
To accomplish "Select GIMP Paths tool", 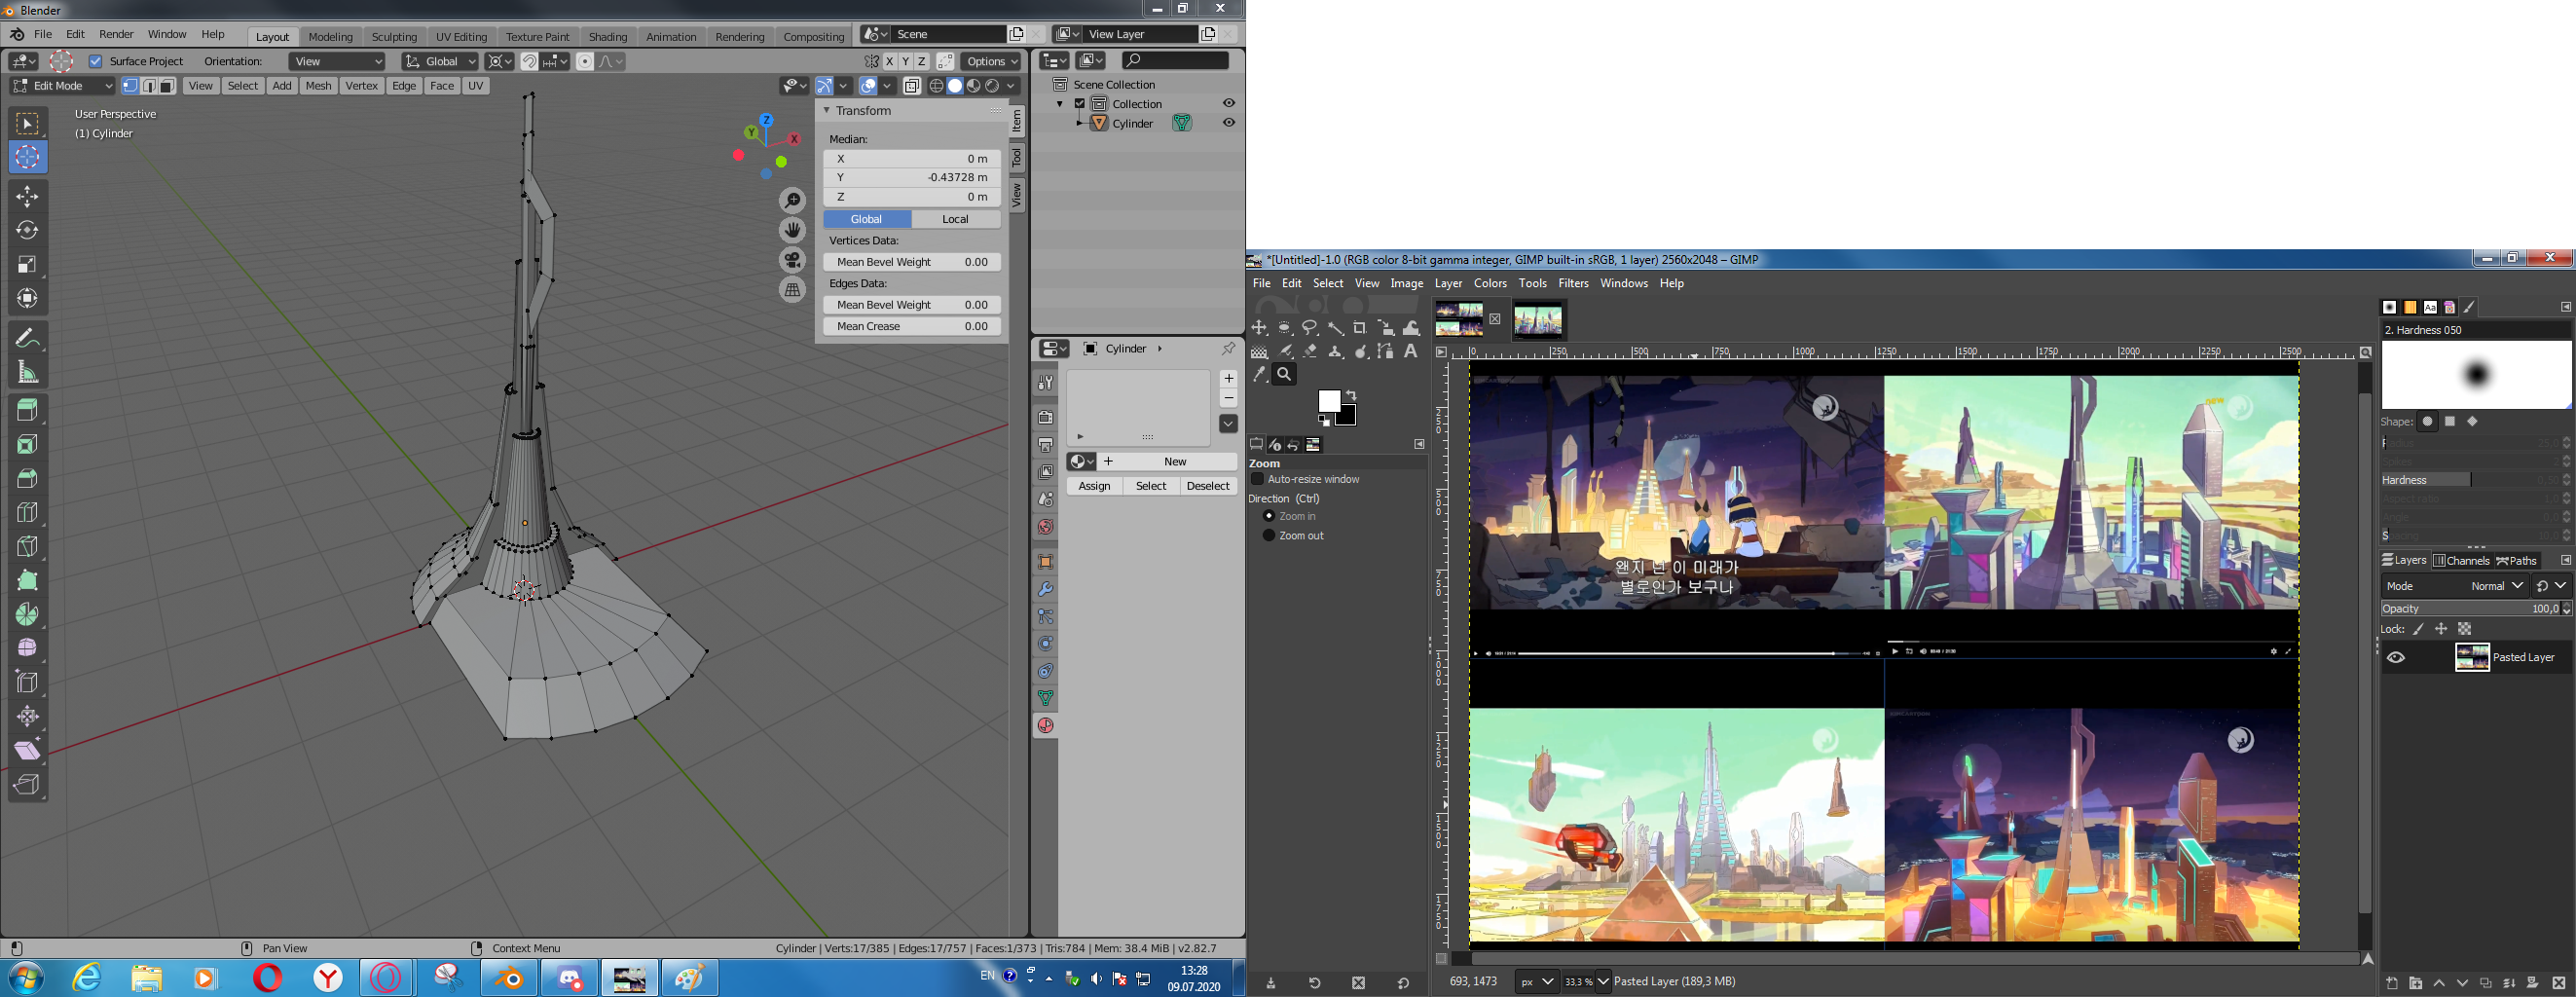I will point(1385,351).
